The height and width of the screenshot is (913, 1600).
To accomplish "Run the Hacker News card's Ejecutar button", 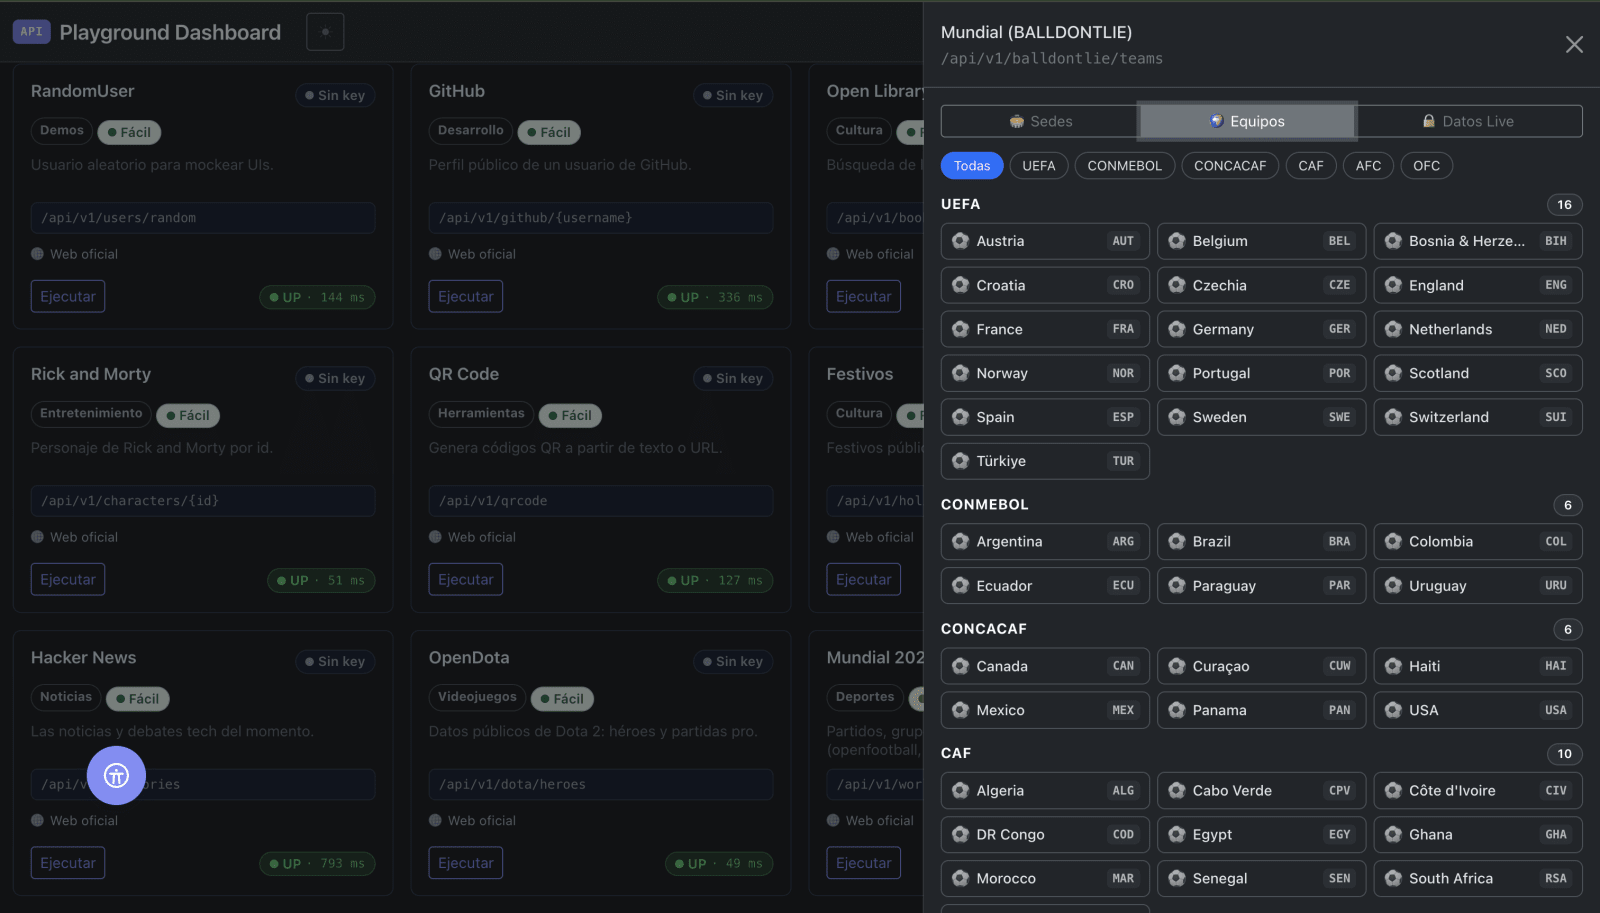I will (x=68, y=863).
